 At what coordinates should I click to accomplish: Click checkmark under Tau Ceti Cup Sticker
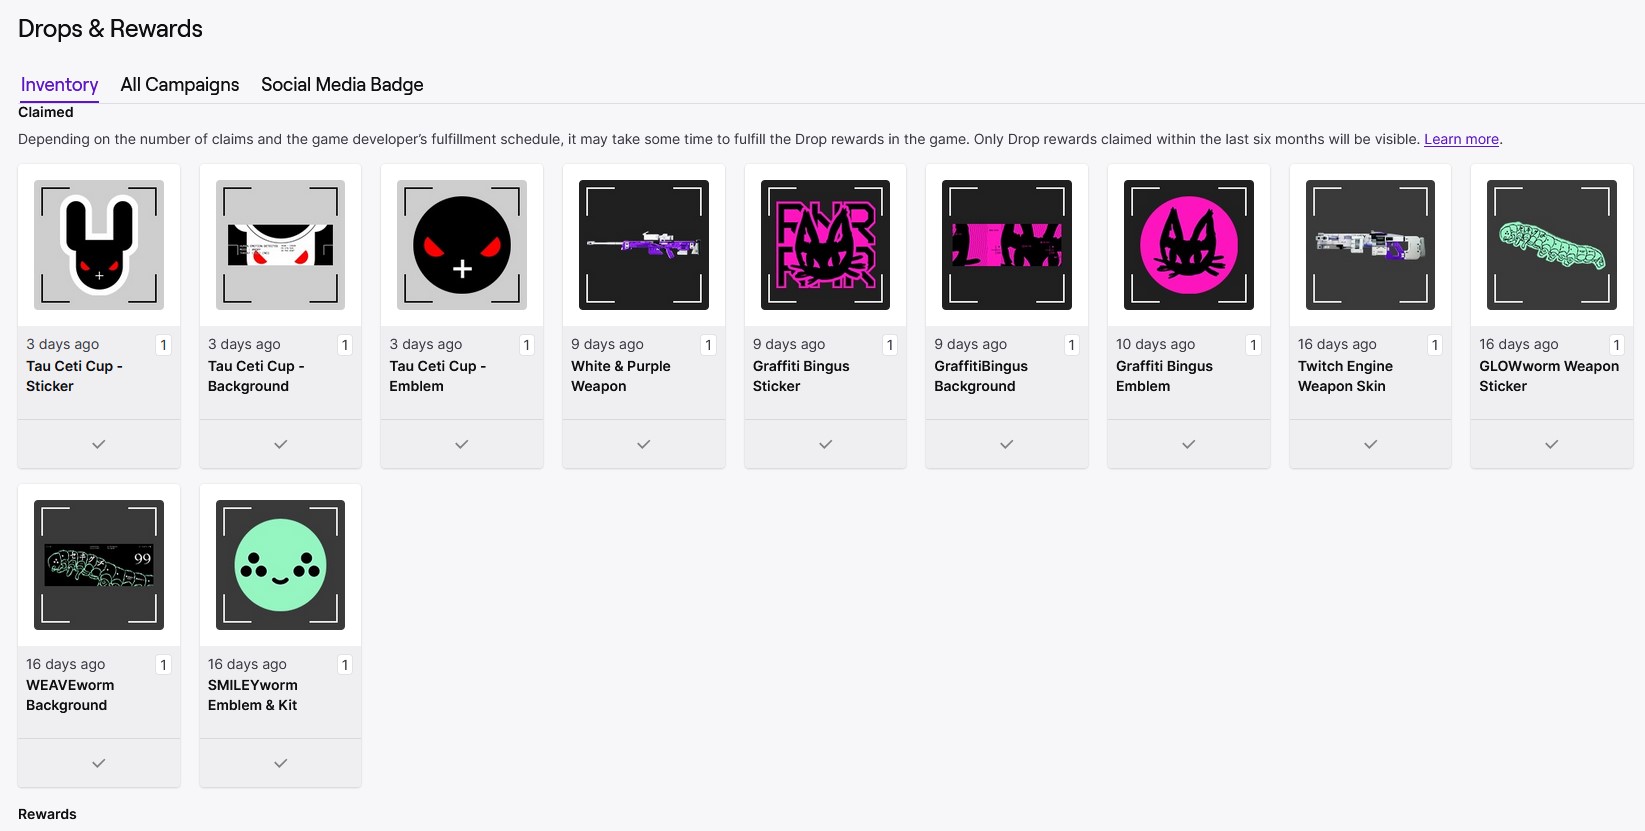(99, 444)
